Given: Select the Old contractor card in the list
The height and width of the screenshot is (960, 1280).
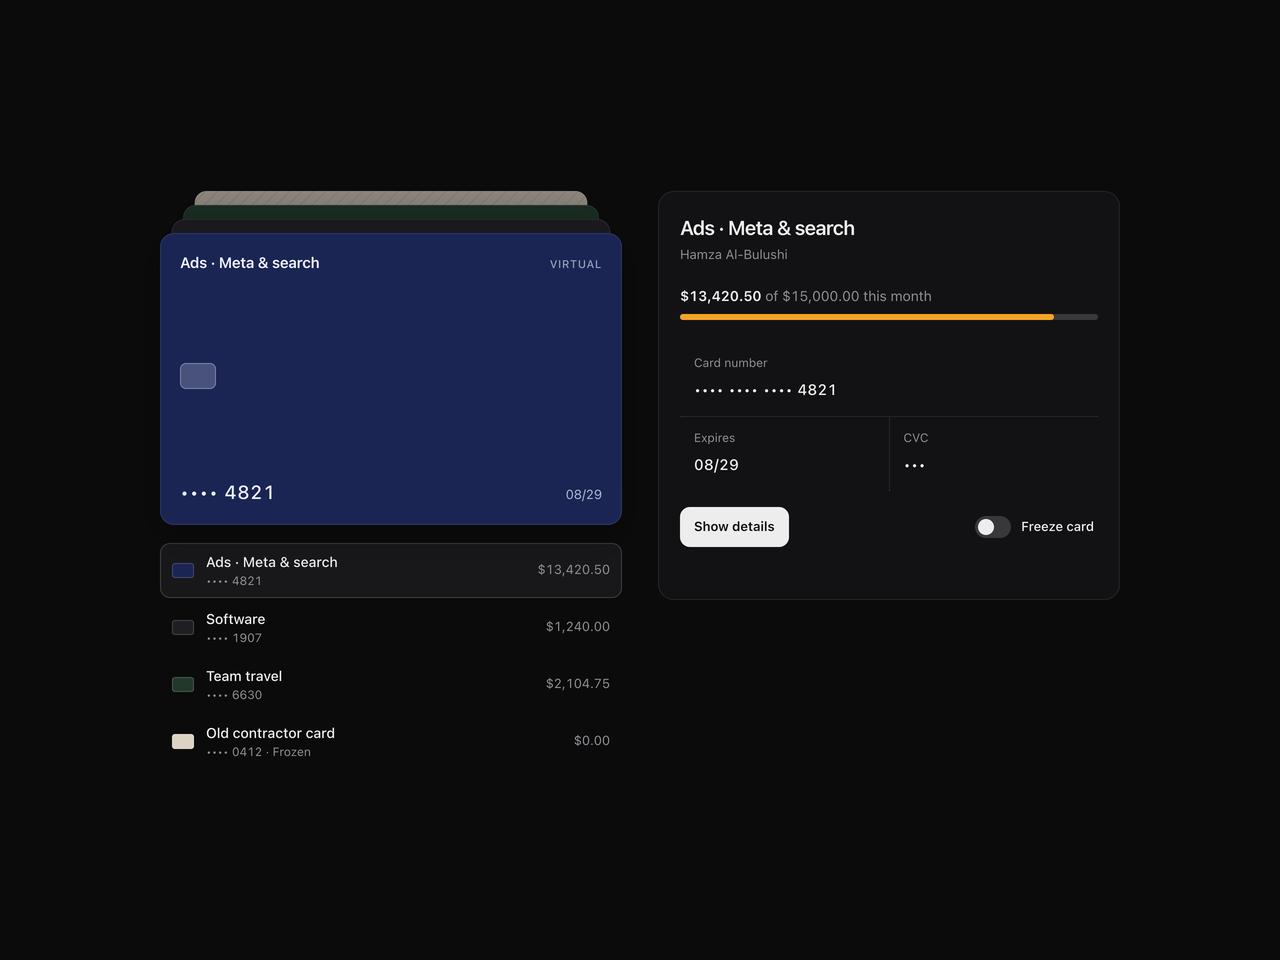Looking at the screenshot, I should (x=391, y=741).
